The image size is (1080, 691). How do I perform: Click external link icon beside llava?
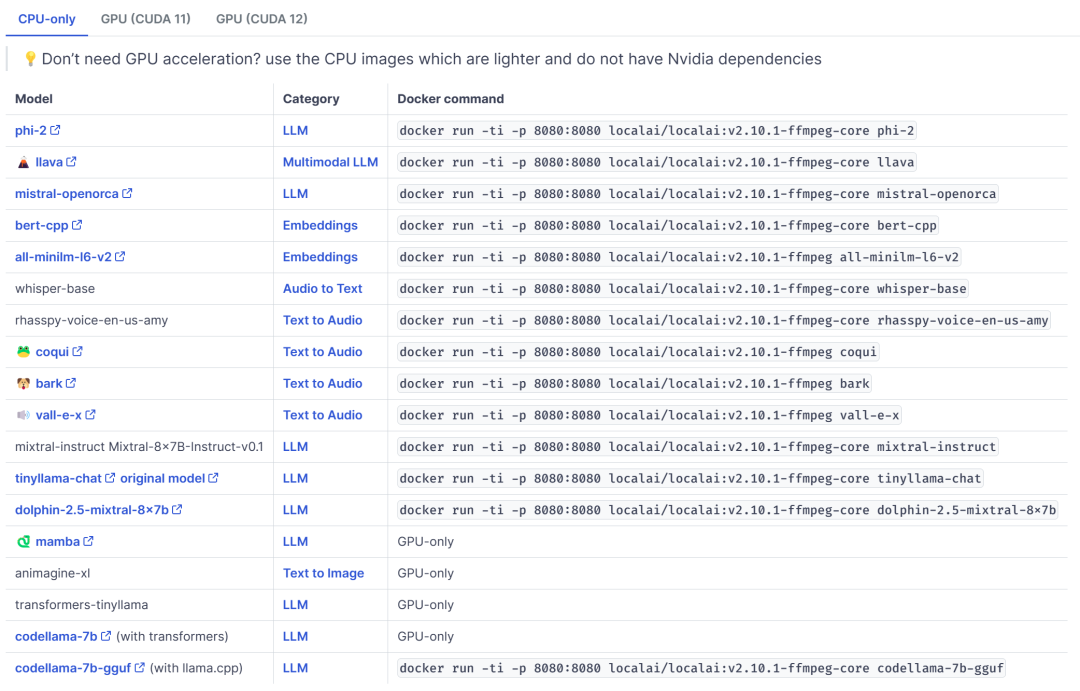71,161
